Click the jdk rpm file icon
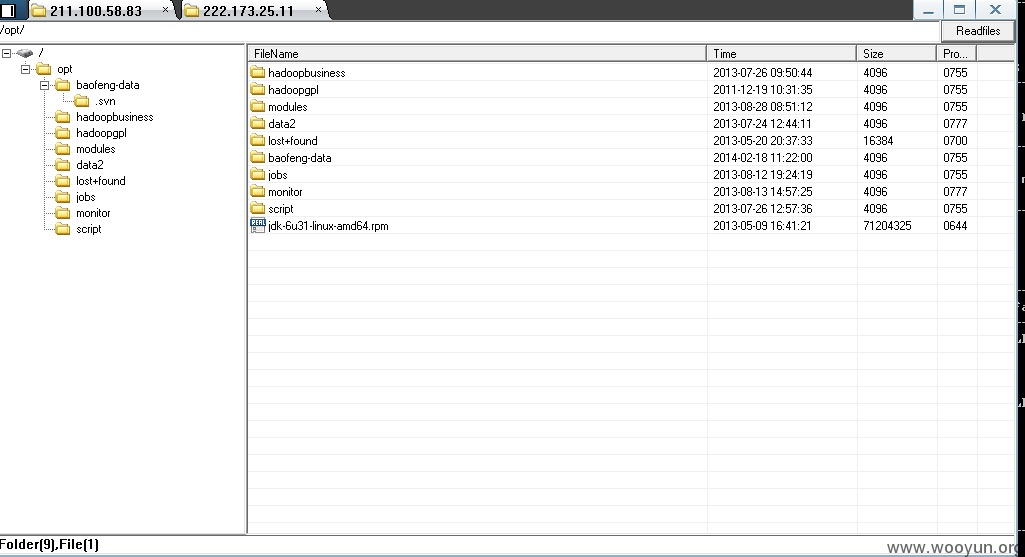Image resolution: width=1025 pixels, height=557 pixels. pyautogui.click(x=258, y=226)
